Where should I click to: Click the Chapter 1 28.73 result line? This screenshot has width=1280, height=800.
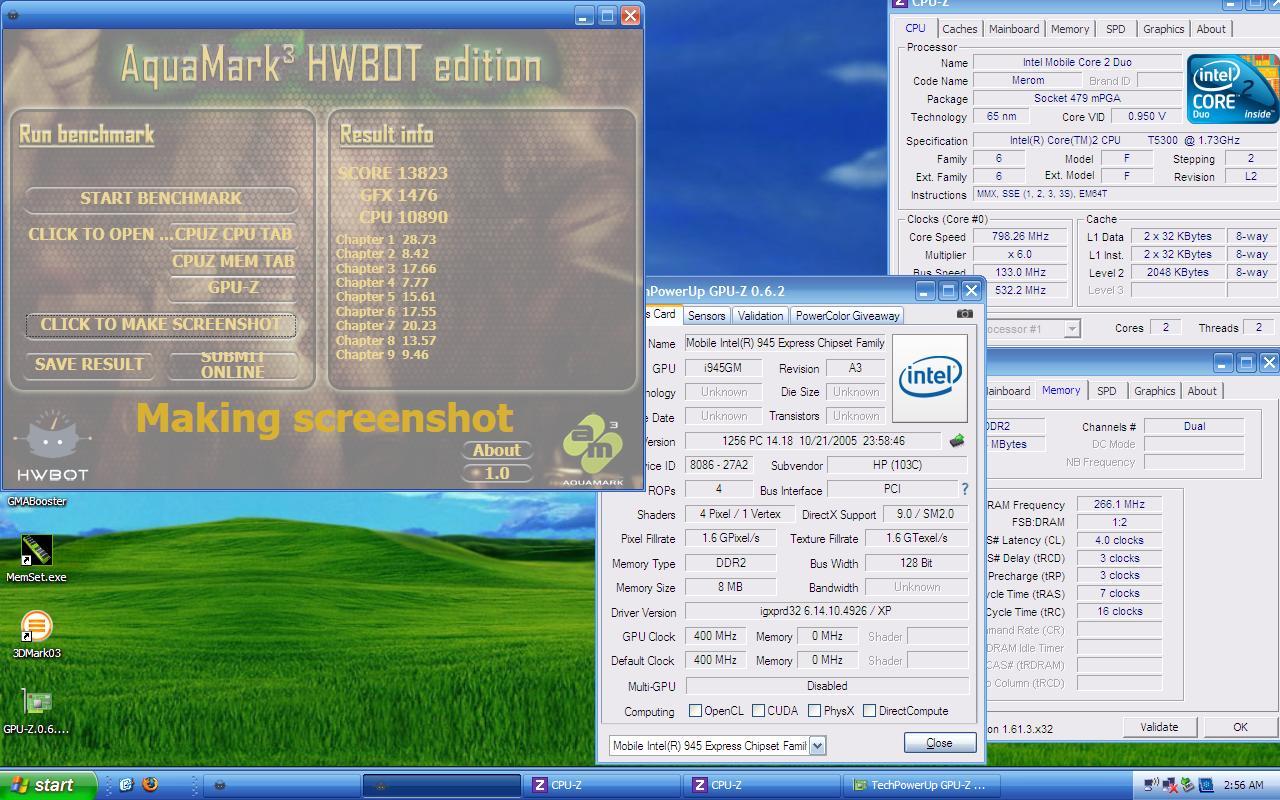(x=386, y=240)
